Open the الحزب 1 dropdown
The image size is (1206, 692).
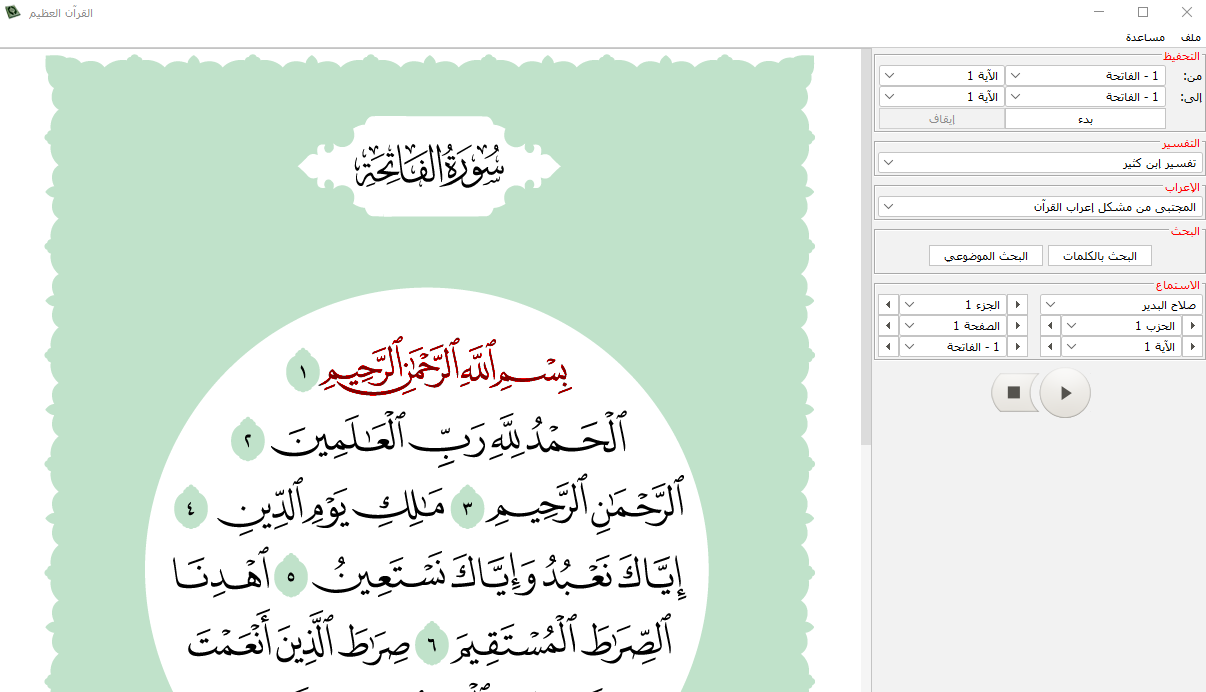click(x=1121, y=325)
